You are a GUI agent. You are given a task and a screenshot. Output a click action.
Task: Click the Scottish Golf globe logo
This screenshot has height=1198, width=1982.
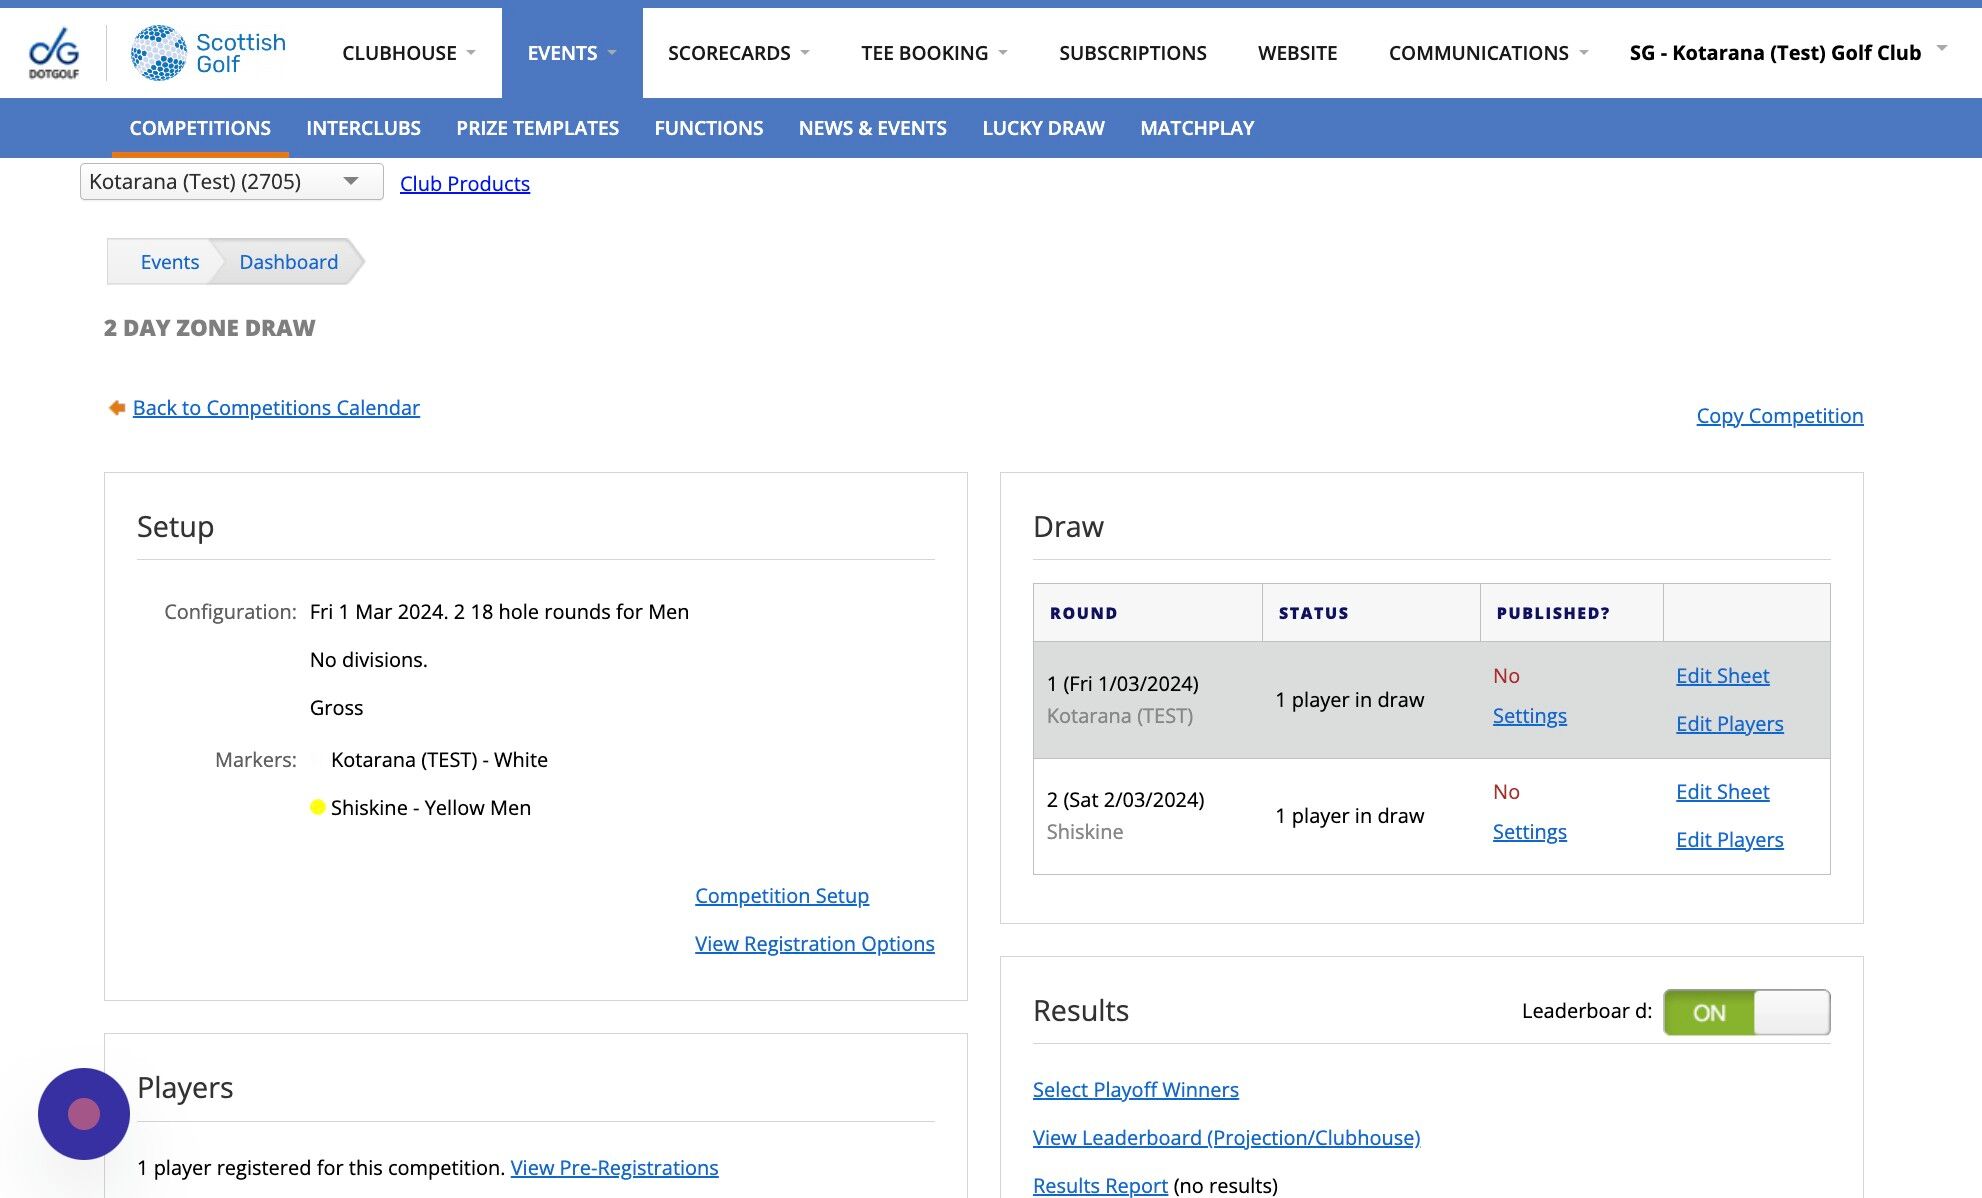[x=159, y=52]
